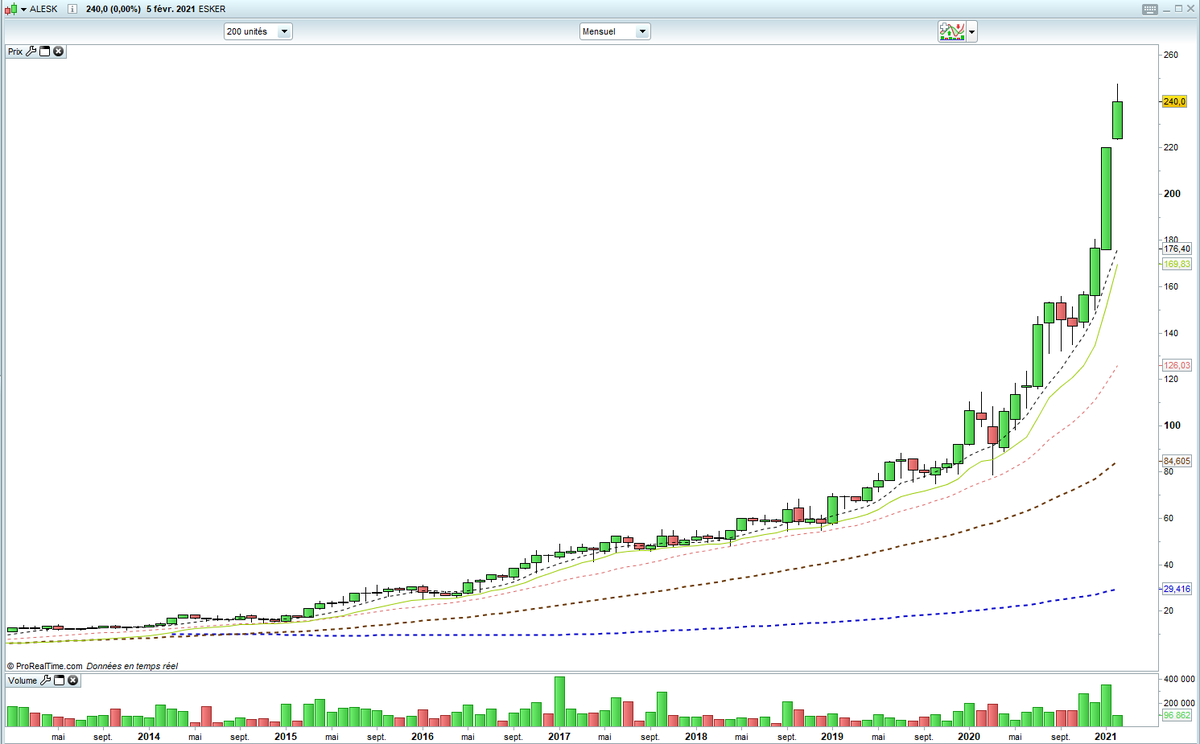Screen dimensions: 1200x744
Task: Click the 96 862 volume value label
Action: [1177, 716]
